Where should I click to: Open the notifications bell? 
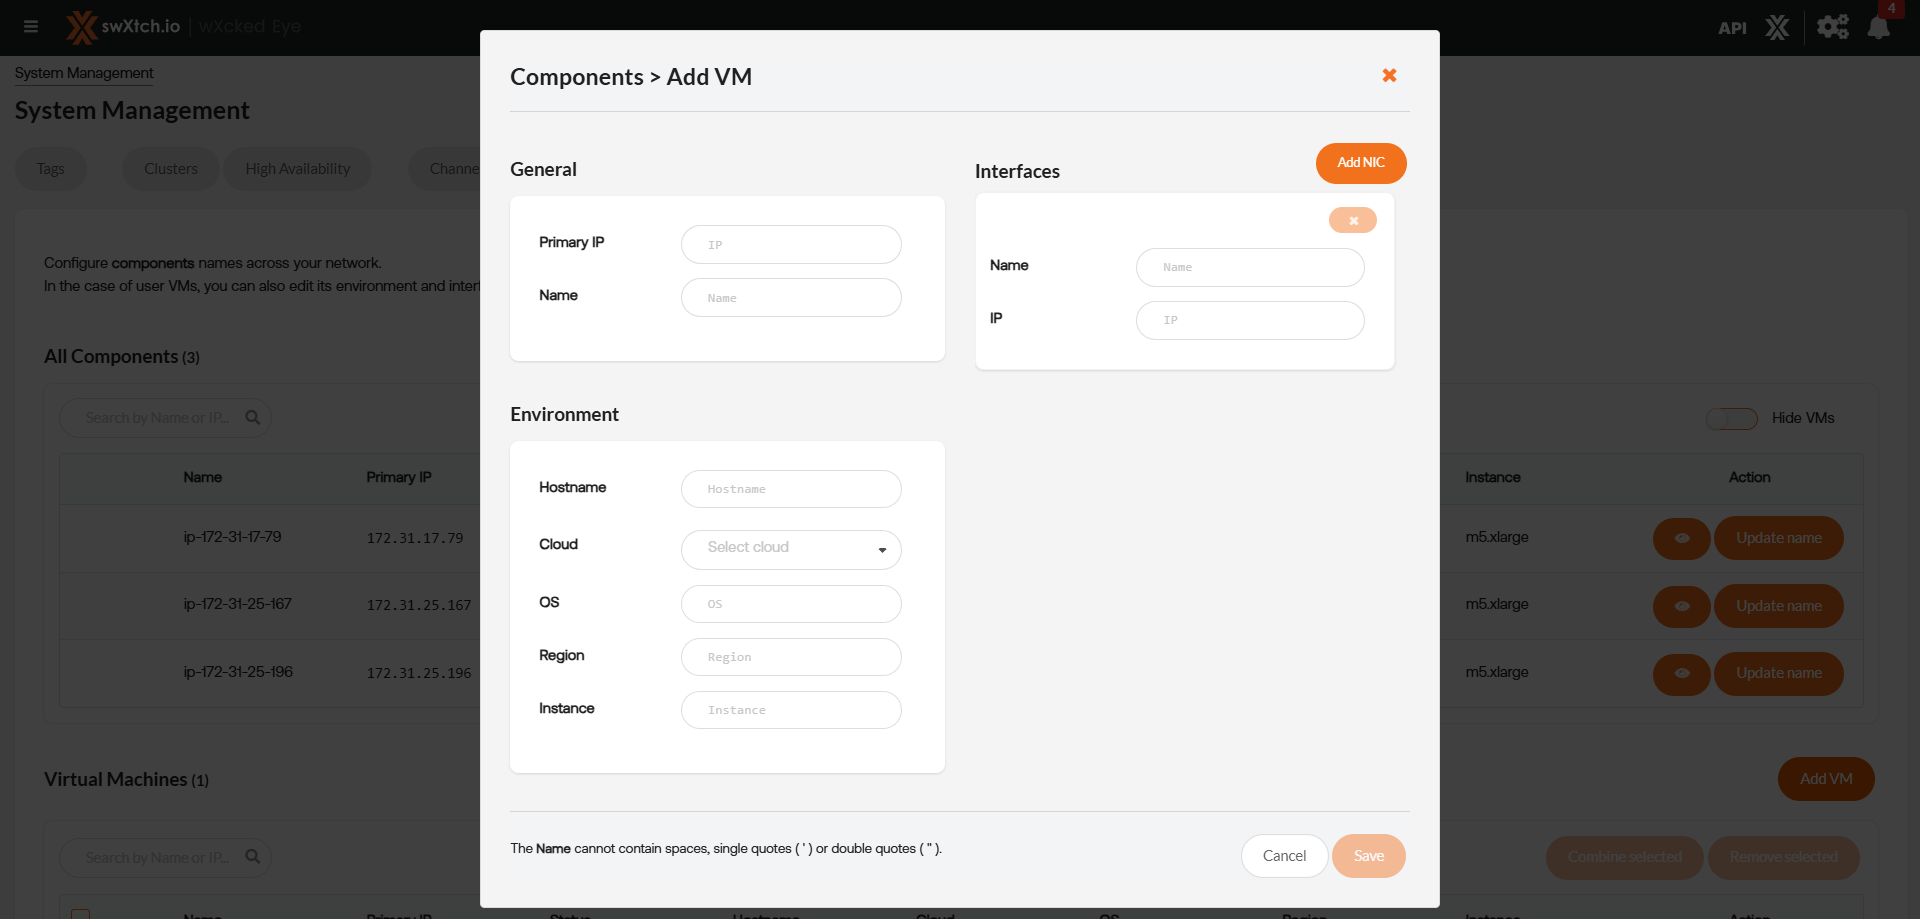(1878, 27)
